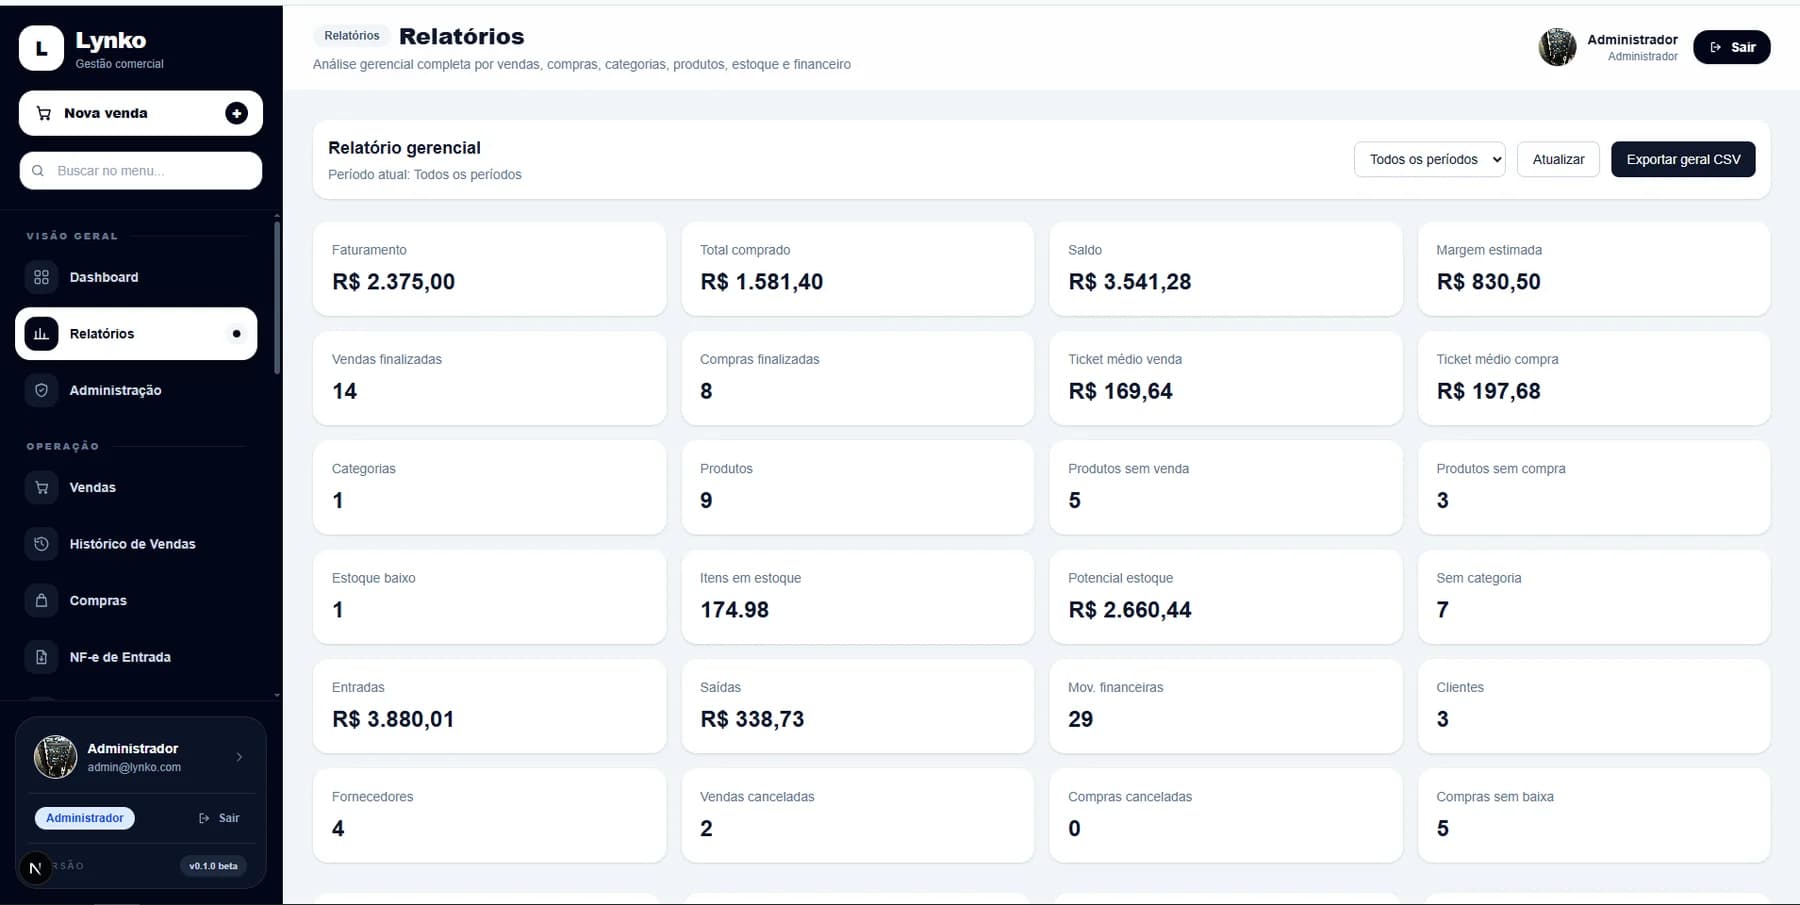Screen dimensions: 1800x905
Task: Open Histórico de Vendas menu item
Action: (x=136, y=544)
